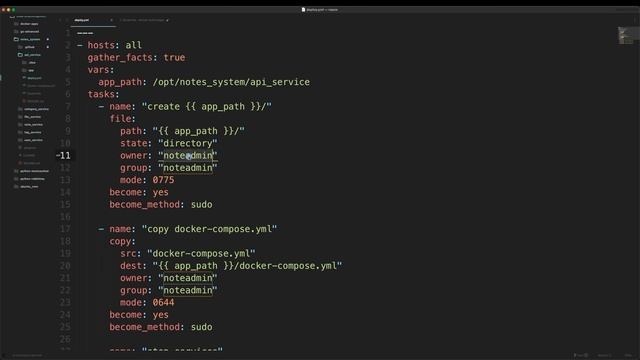Viewport: 640px width, 360px height.
Task: Click the 'tasks:' line in the editor
Action: coord(103,94)
